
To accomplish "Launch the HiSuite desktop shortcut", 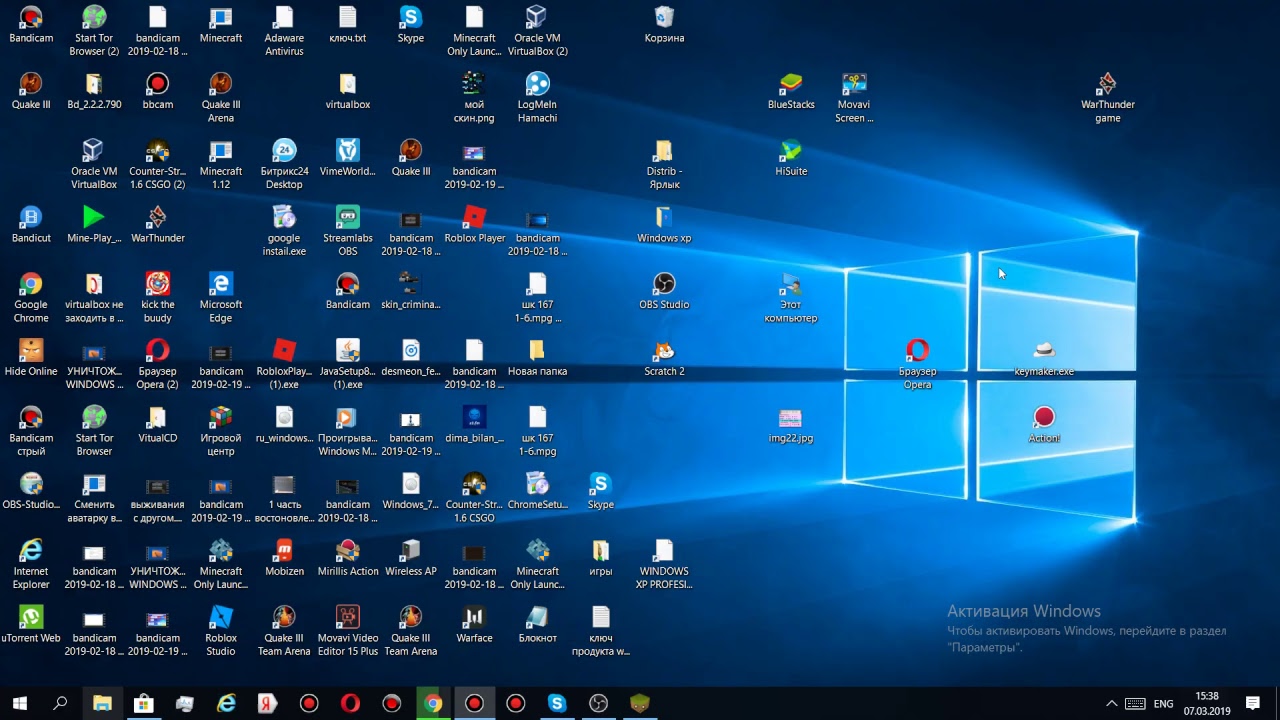I will [791, 158].
